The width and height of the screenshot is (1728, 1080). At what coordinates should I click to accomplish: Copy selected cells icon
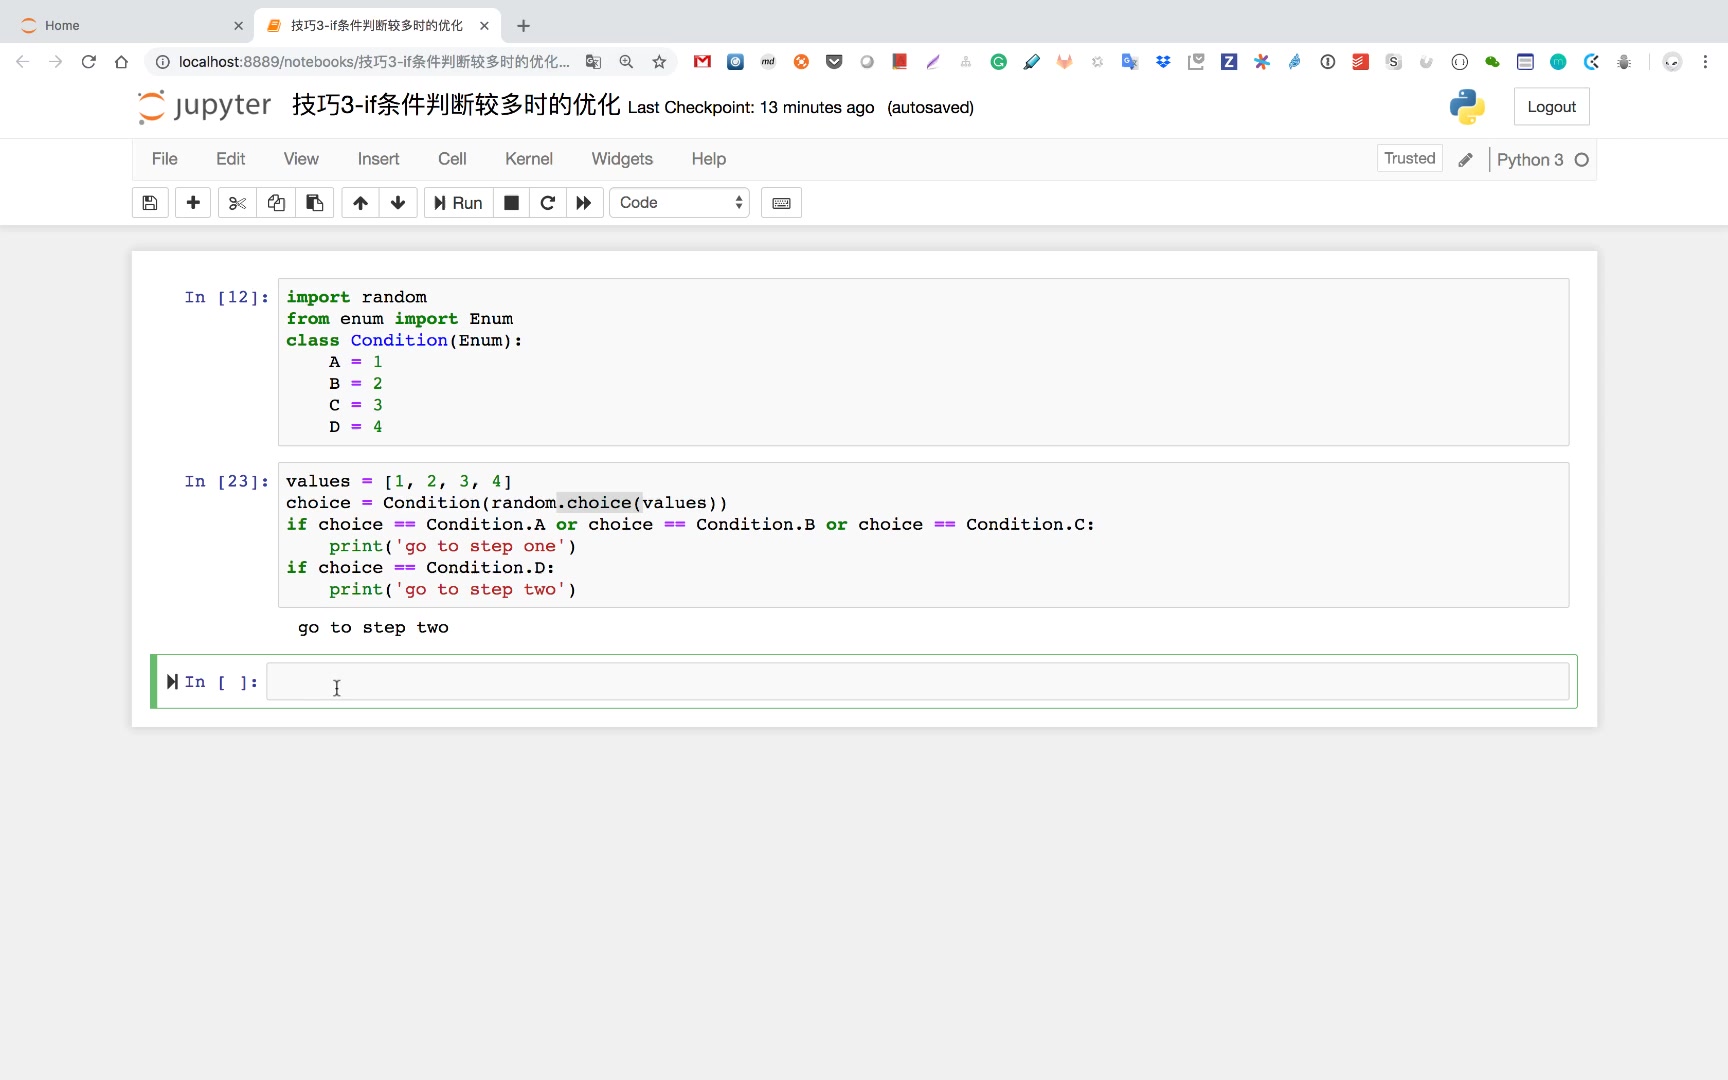[276, 203]
